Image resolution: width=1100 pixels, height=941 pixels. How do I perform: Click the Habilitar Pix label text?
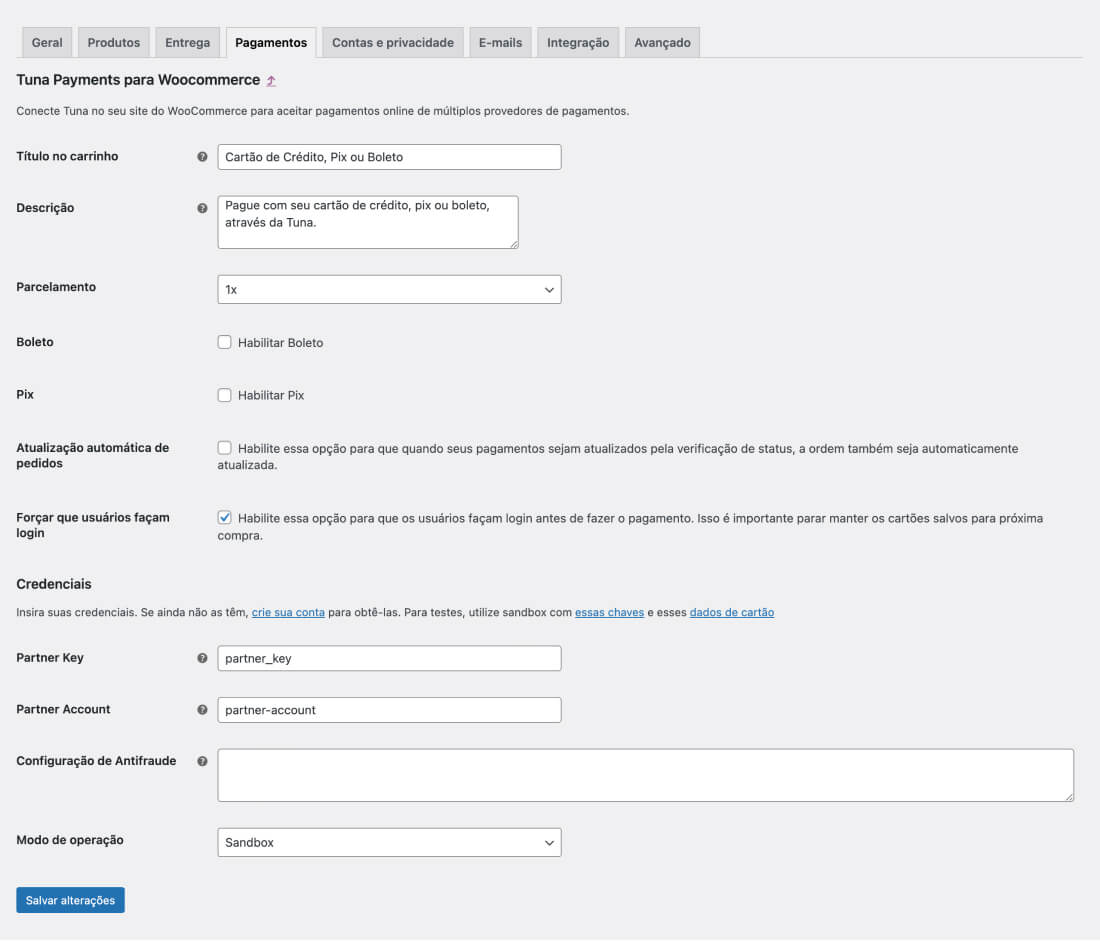tap(271, 396)
